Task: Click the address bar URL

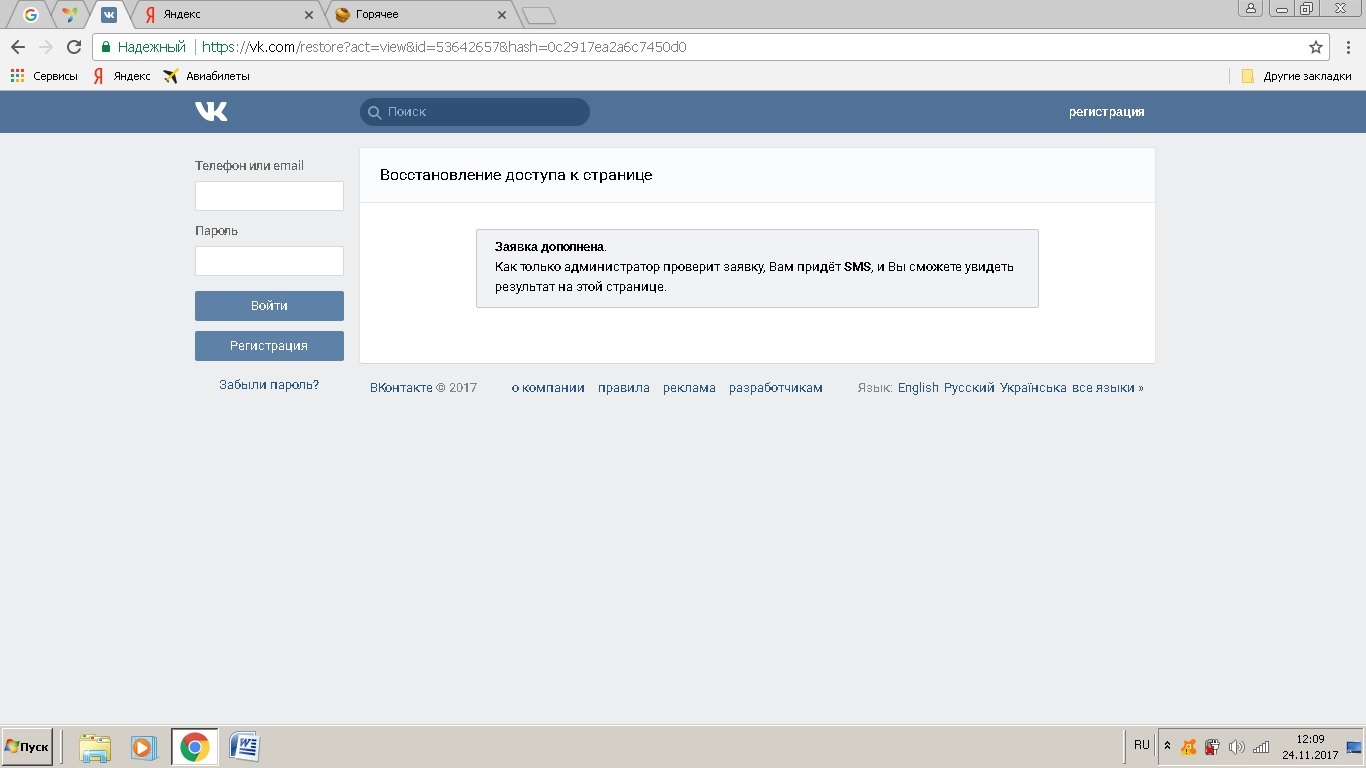Action: [444, 47]
